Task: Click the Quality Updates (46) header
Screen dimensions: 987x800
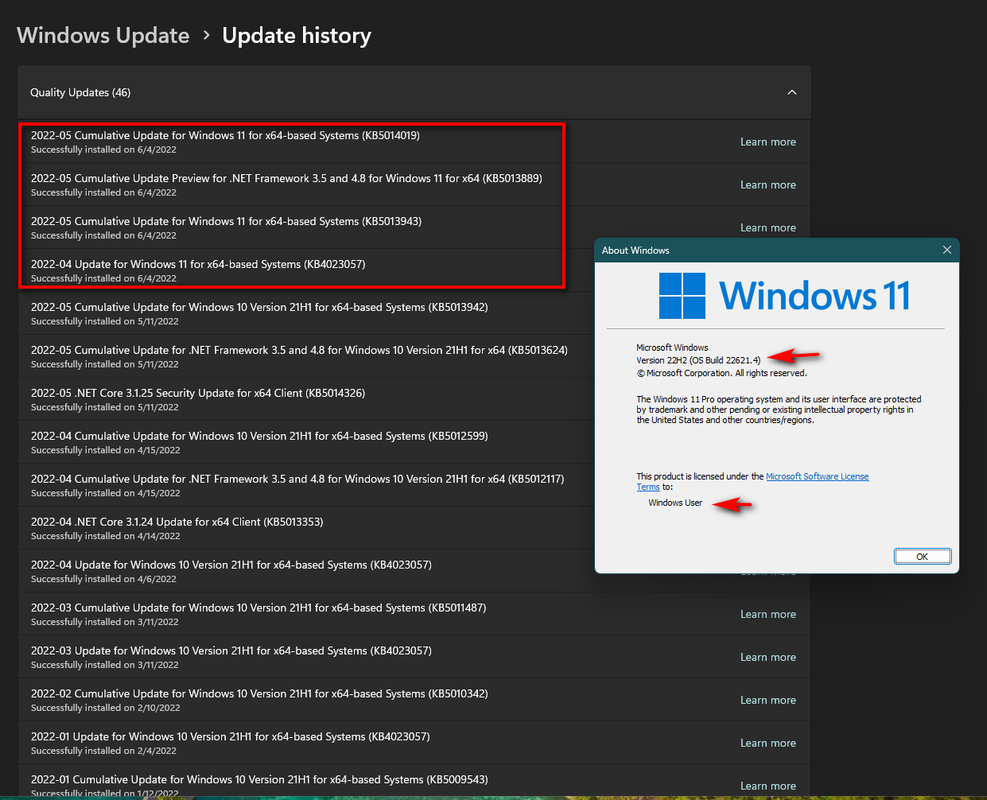Action: tap(414, 93)
